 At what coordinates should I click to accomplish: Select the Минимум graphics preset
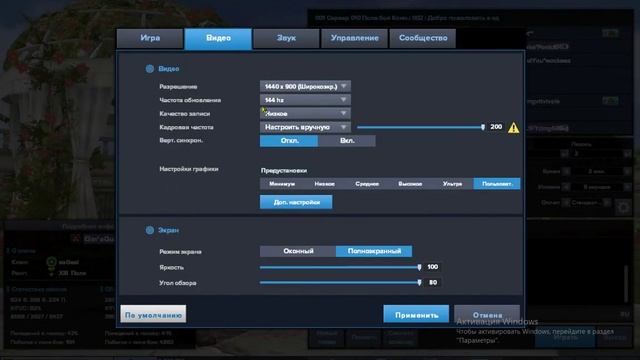pos(282,184)
